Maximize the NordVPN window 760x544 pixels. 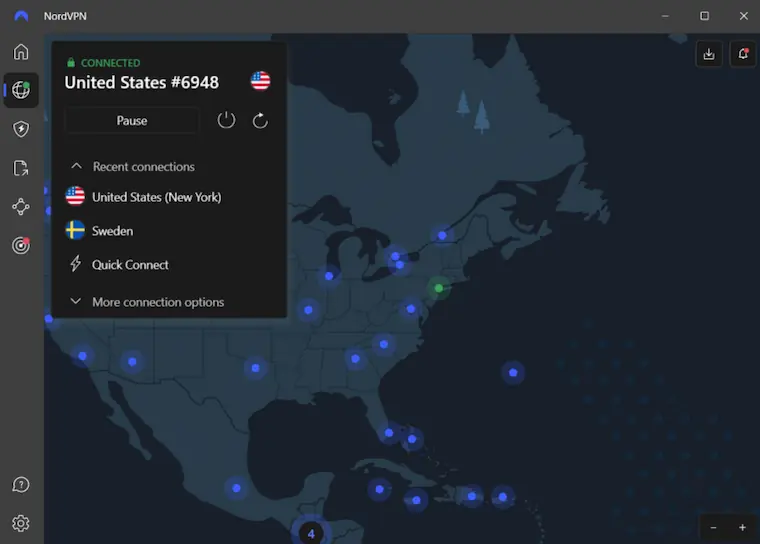click(x=704, y=16)
